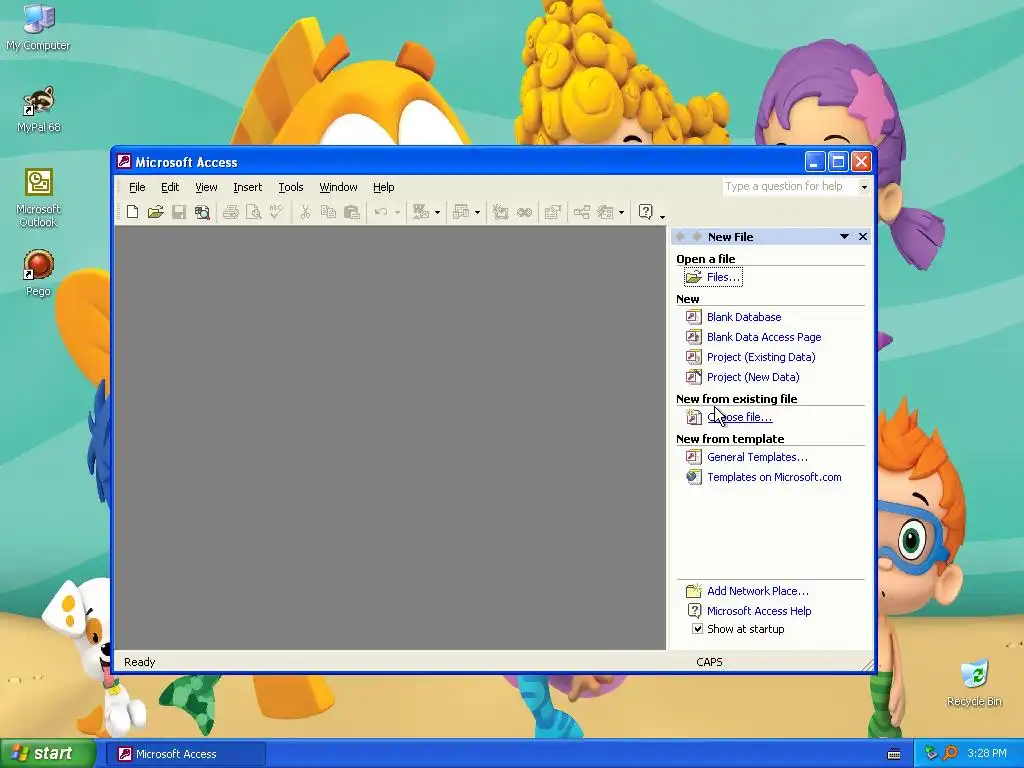Click the Properties toolbar icon

click(x=552, y=212)
